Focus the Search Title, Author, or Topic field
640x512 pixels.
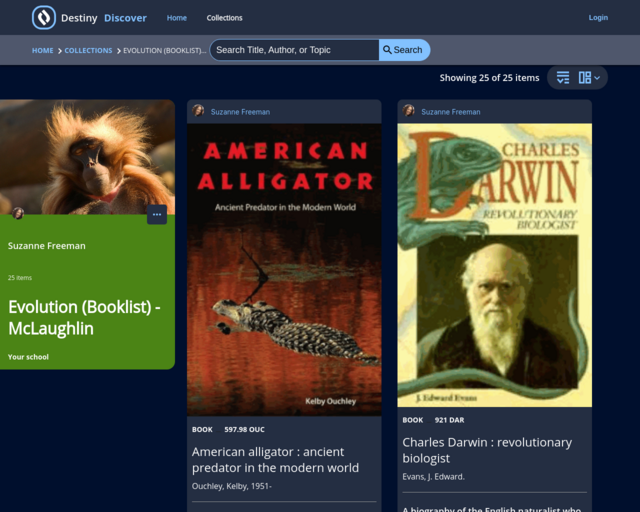294,50
